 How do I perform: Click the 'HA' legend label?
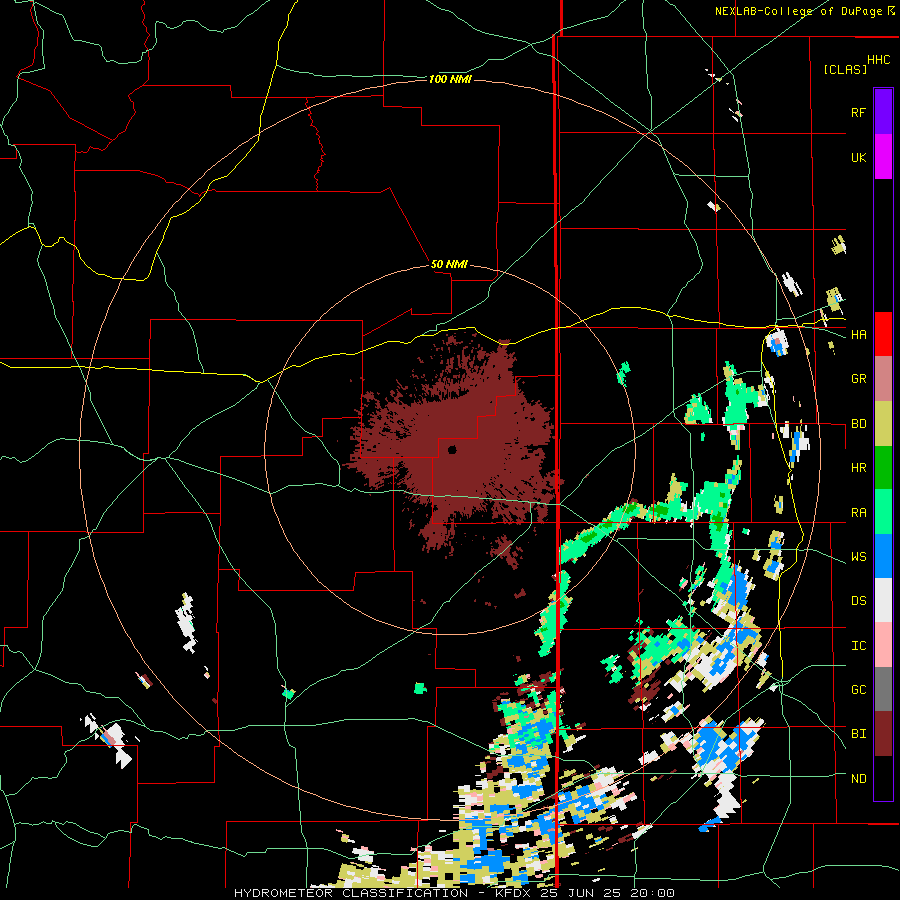point(858,334)
